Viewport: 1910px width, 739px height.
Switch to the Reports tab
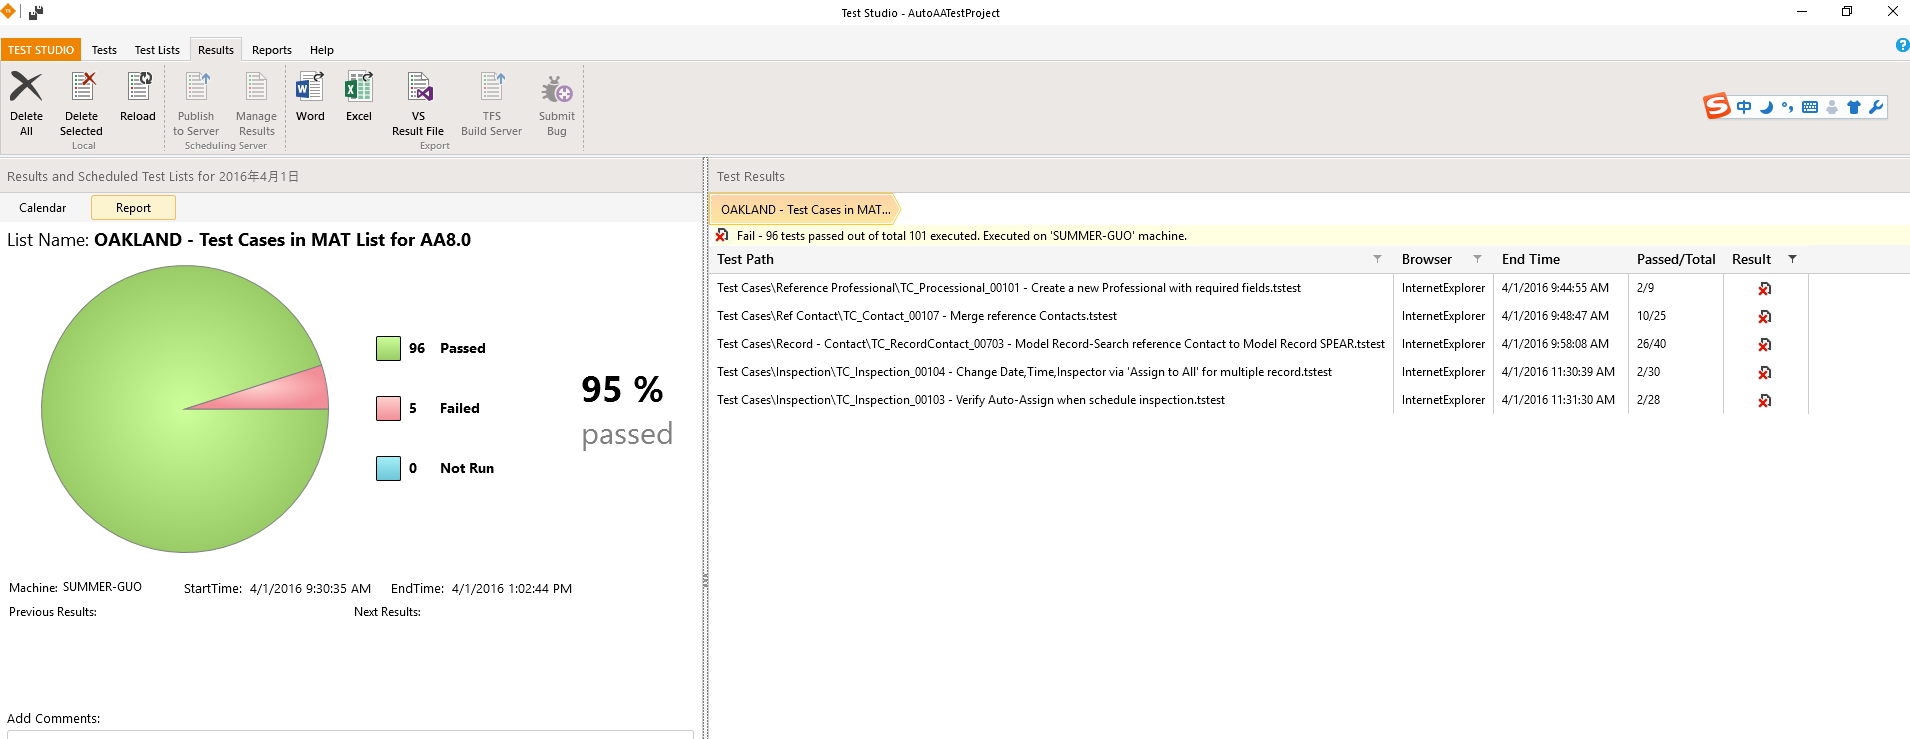[x=272, y=50]
